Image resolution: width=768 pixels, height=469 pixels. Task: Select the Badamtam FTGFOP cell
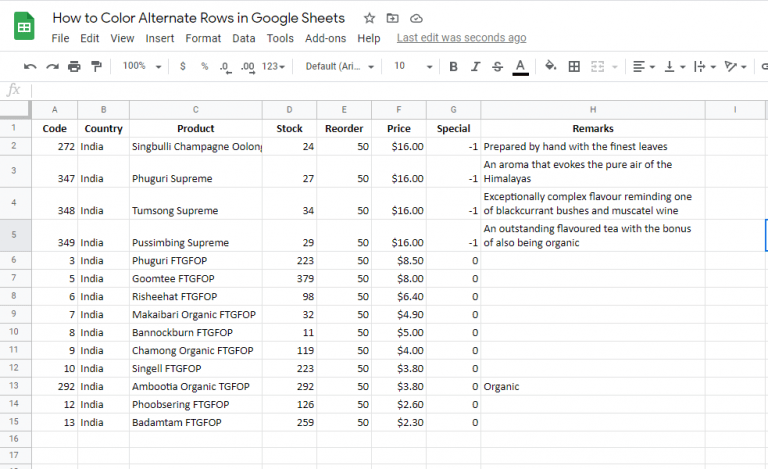click(x=195, y=422)
